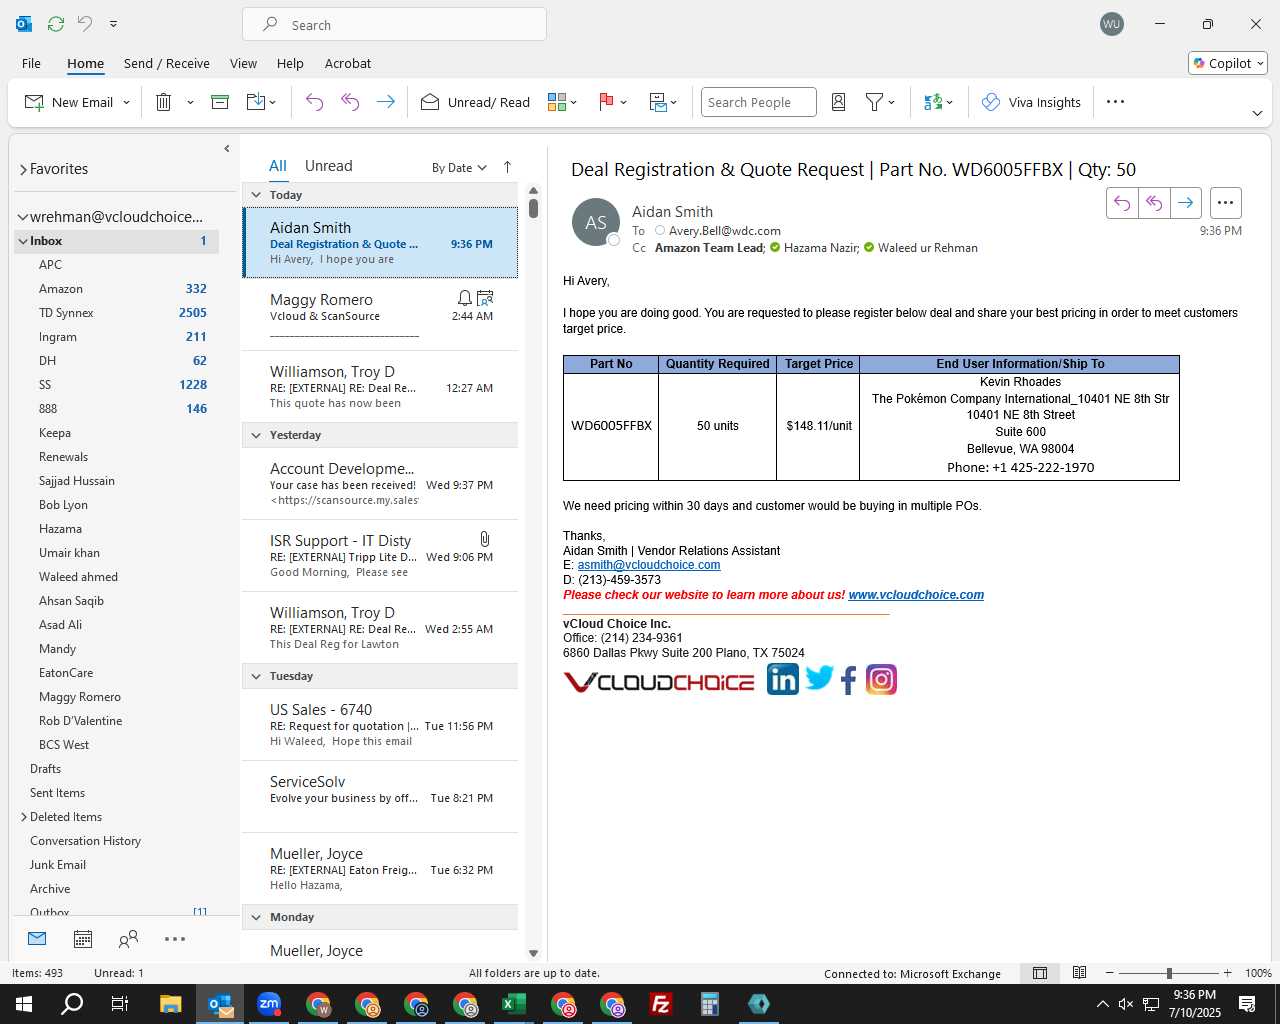Open more navigation options ellipsis
The width and height of the screenshot is (1280, 1024).
pos(175,939)
